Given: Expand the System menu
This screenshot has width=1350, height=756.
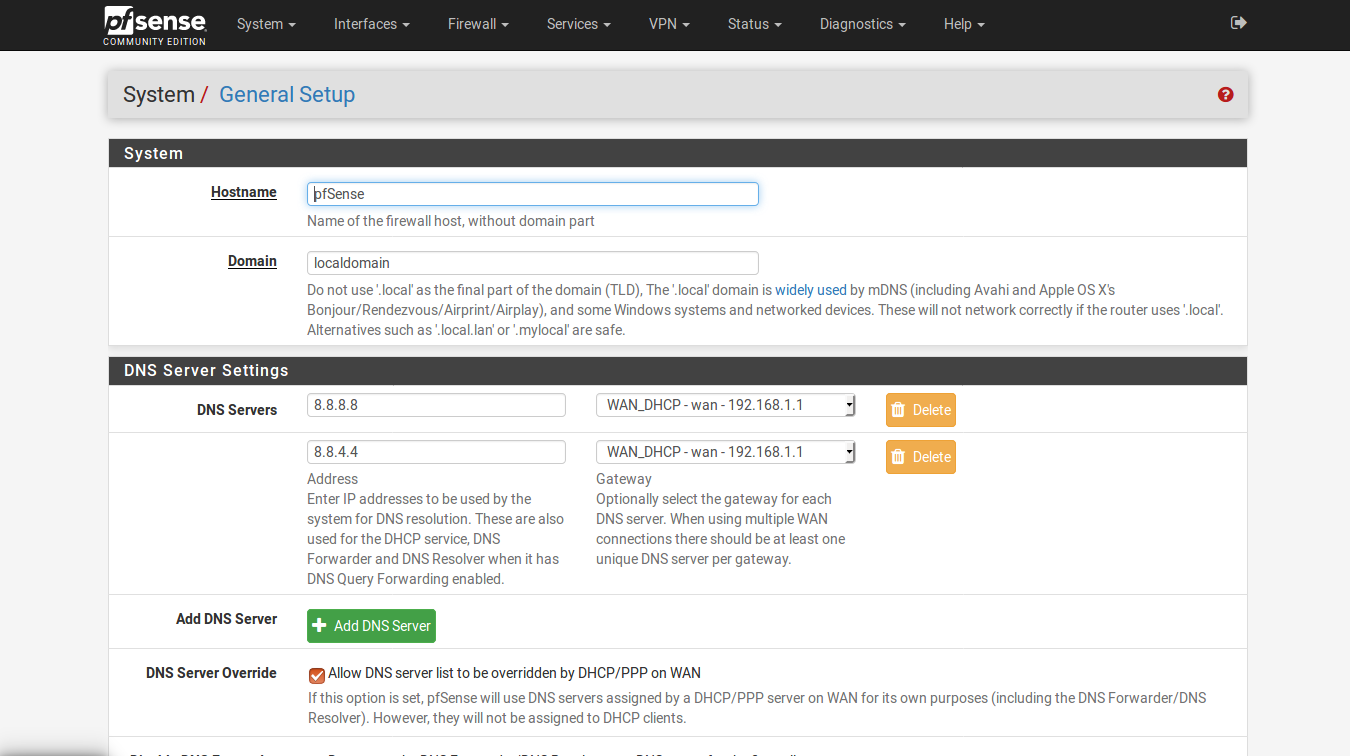Looking at the screenshot, I should pyautogui.click(x=266, y=24).
